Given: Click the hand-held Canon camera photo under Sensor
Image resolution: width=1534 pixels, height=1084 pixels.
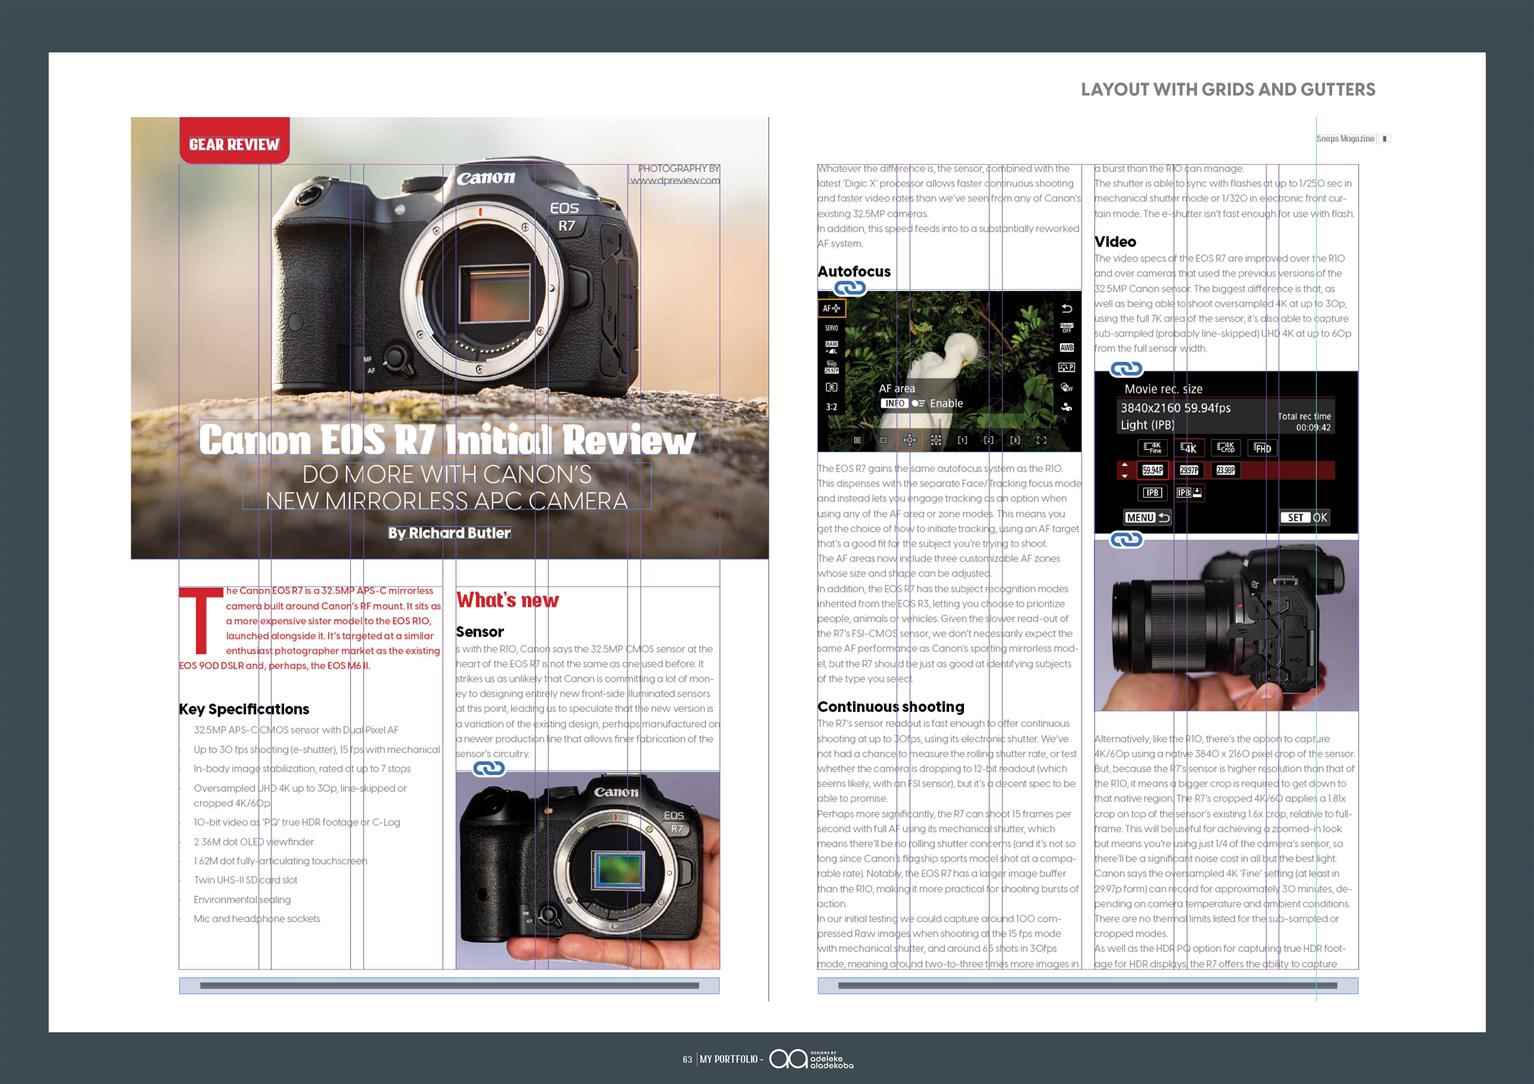Looking at the screenshot, I should pos(588,870).
